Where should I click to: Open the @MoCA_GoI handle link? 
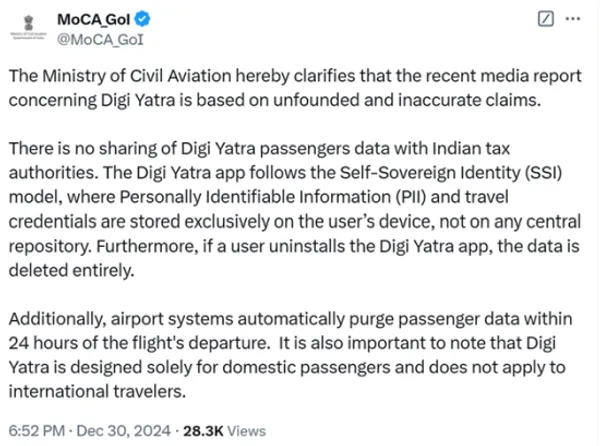pos(100,40)
